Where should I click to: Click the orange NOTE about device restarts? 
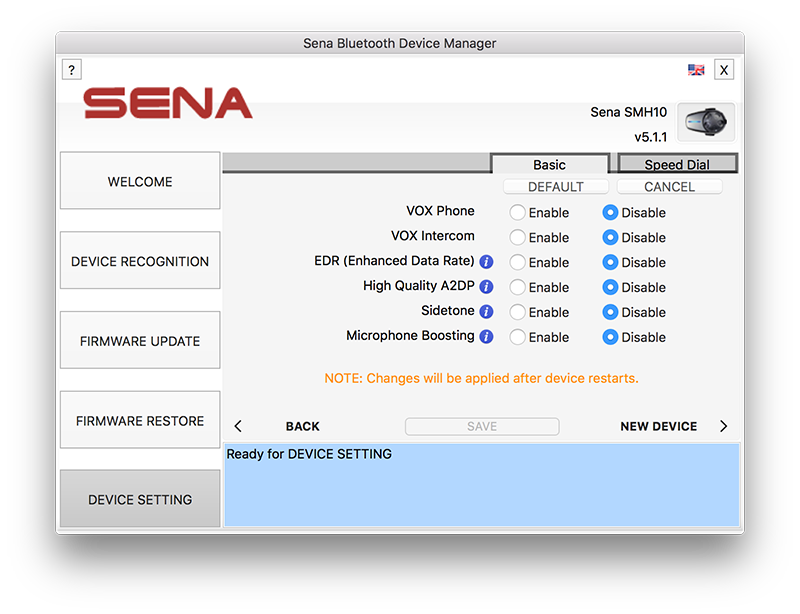[482, 378]
